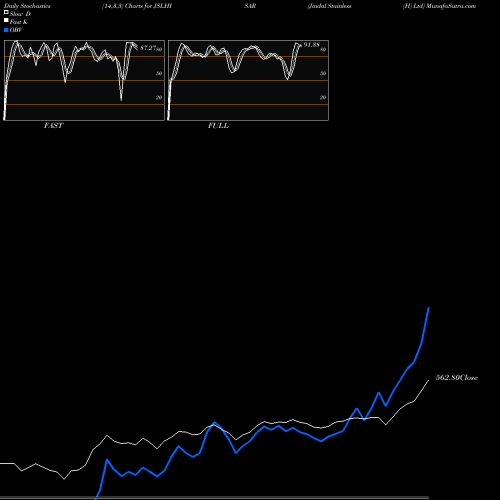The width and height of the screenshot is (500, 500).
Task: Click the Slow D legend swatch
Action: point(6,12)
